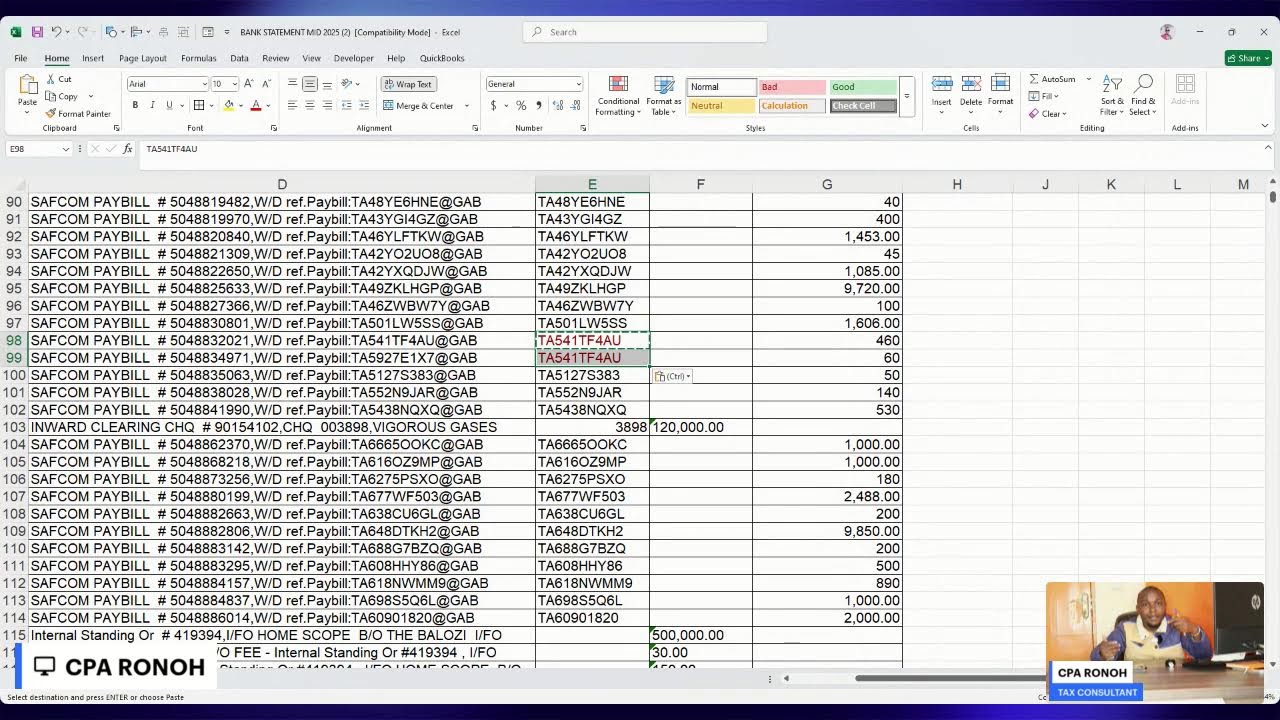Viewport: 1280px width, 720px height.
Task: Undo the last action
Action: click(57, 32)
